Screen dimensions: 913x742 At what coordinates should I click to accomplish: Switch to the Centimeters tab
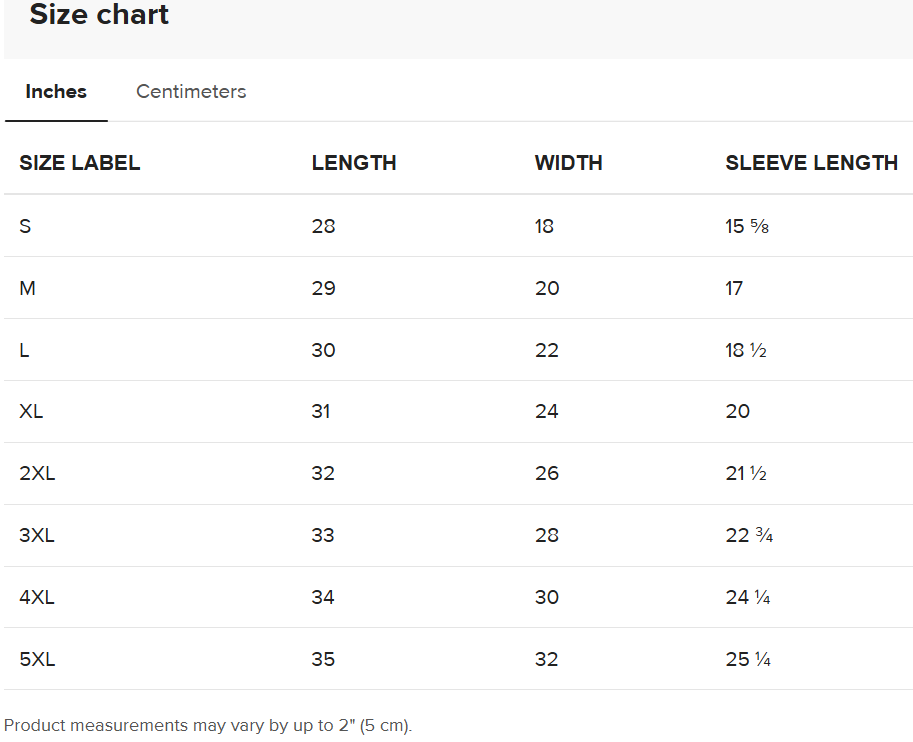(191, 92)
